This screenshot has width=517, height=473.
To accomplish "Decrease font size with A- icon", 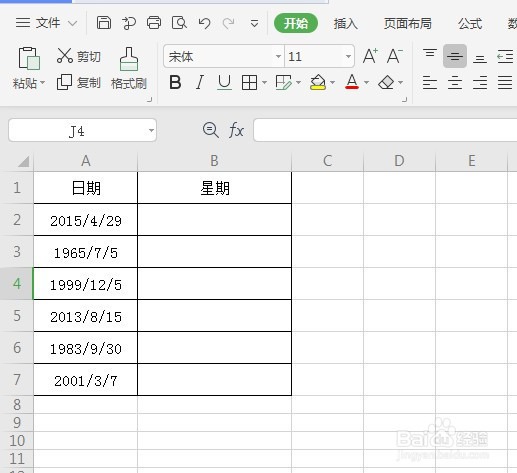I will (394, 56).
